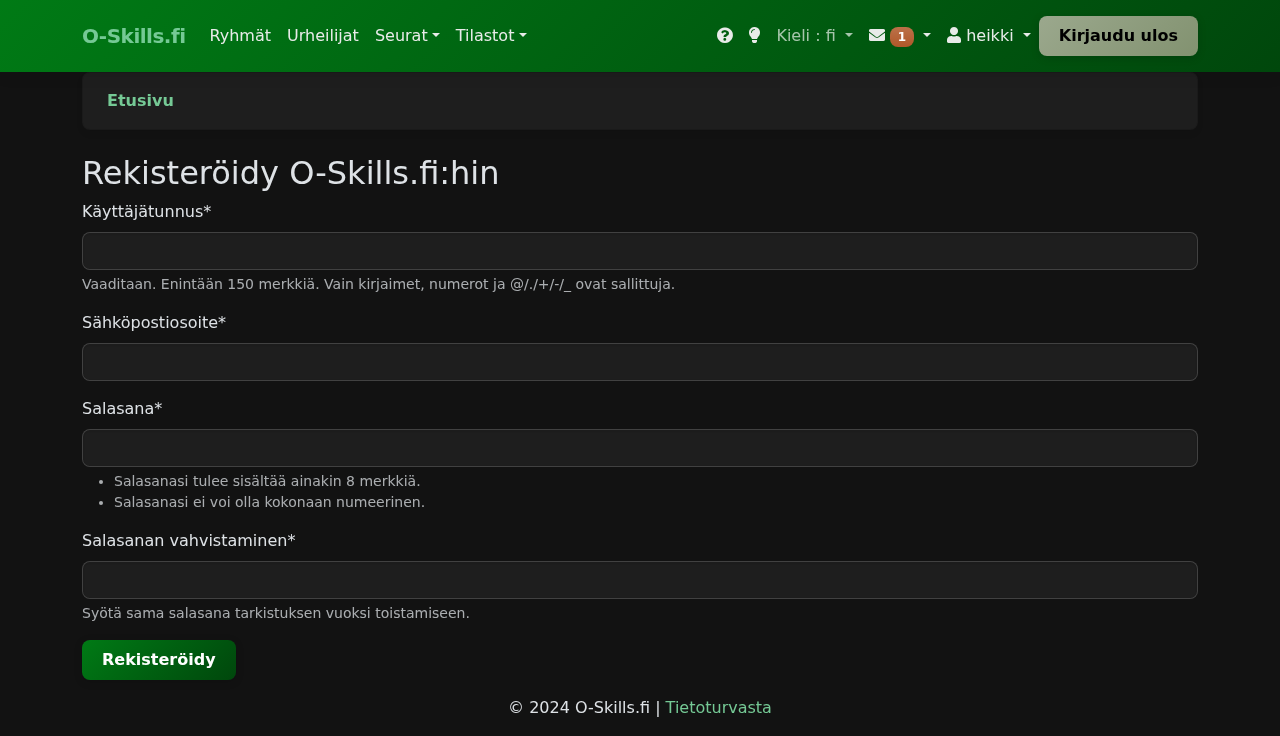Open Urheilijat from the navigation bar
The image size is (1280, 736).
323,36
